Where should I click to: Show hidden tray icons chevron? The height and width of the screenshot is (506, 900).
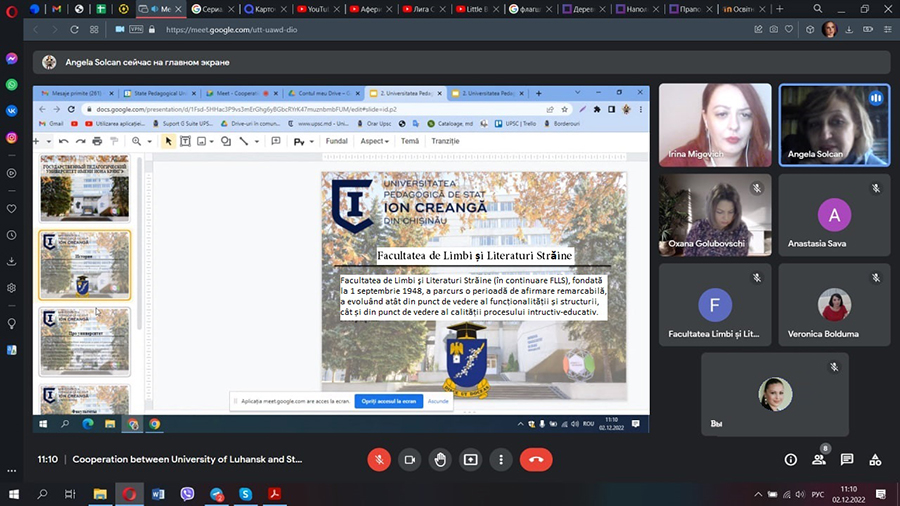(x=758, y=494)
